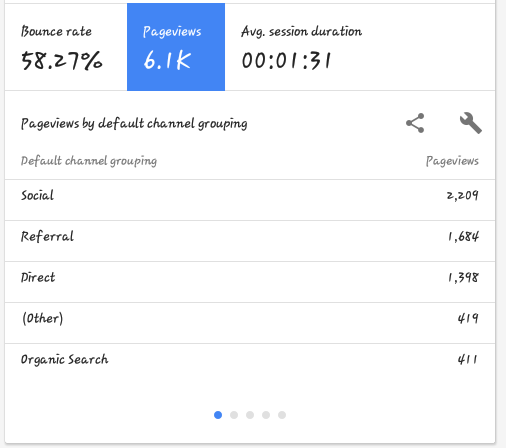Screen dimensions: 506x448
Task: Select the Pageviews metric tab
Action: pyautogui.click(x=176, y=47)
